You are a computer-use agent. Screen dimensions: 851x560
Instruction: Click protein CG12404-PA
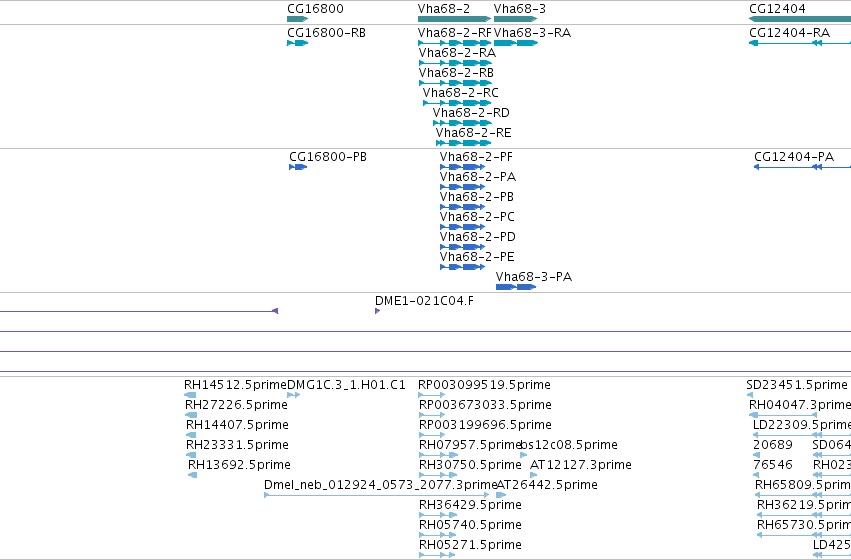794,157
